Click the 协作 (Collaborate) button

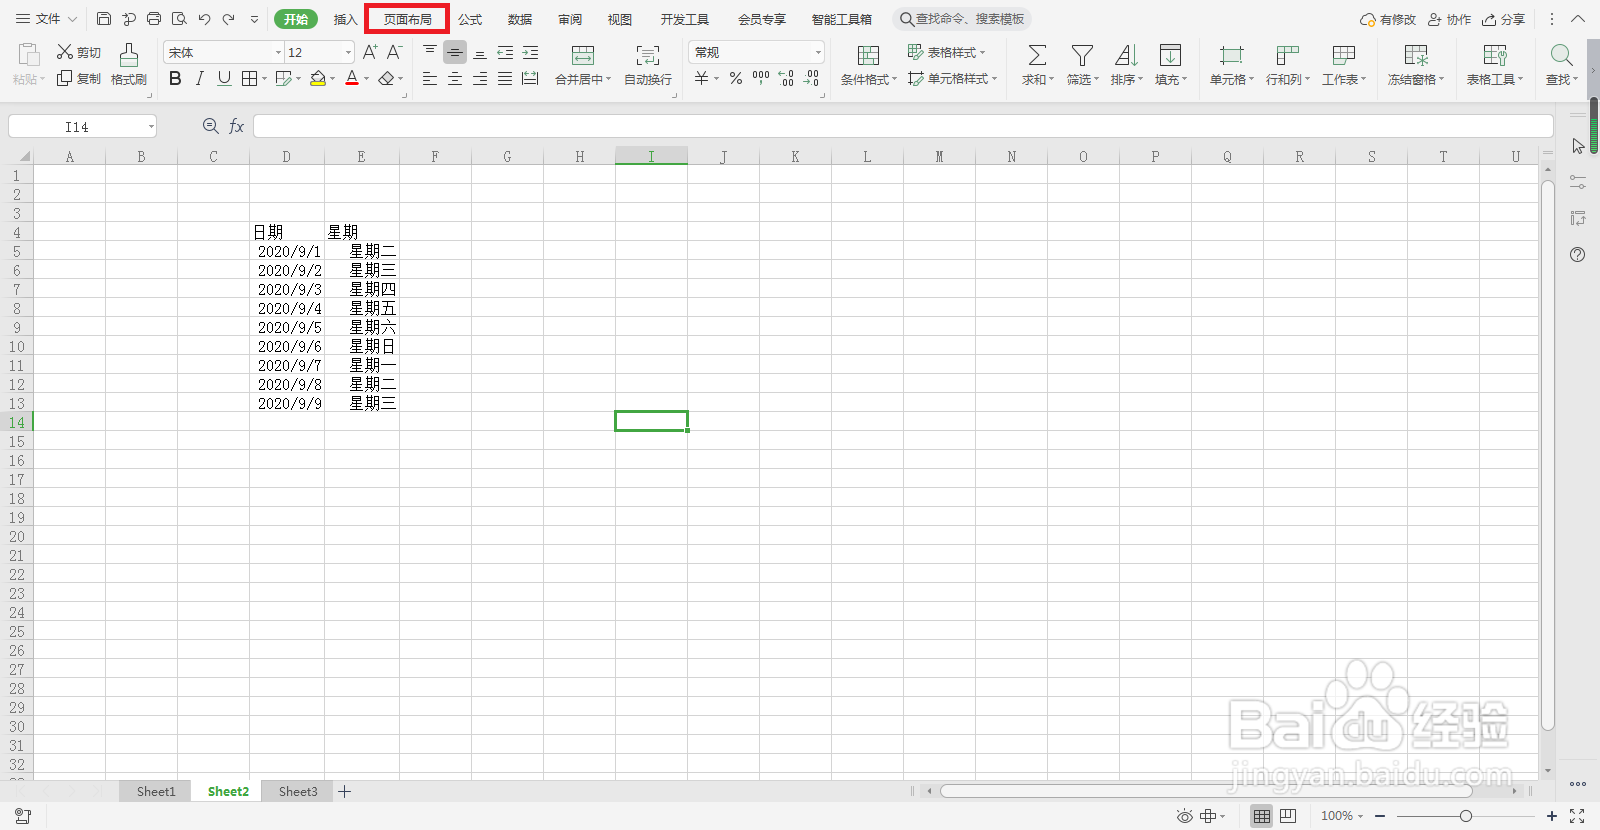pos(1450,19)
